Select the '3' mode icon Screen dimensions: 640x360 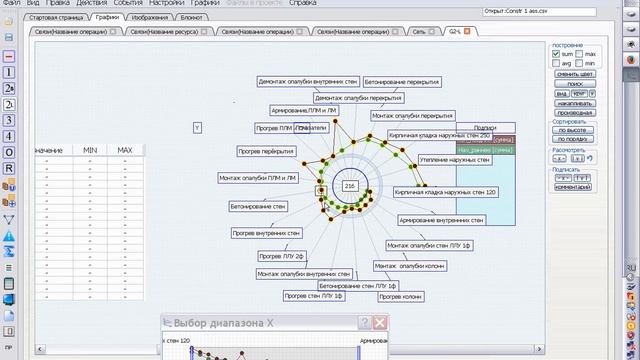9,120
